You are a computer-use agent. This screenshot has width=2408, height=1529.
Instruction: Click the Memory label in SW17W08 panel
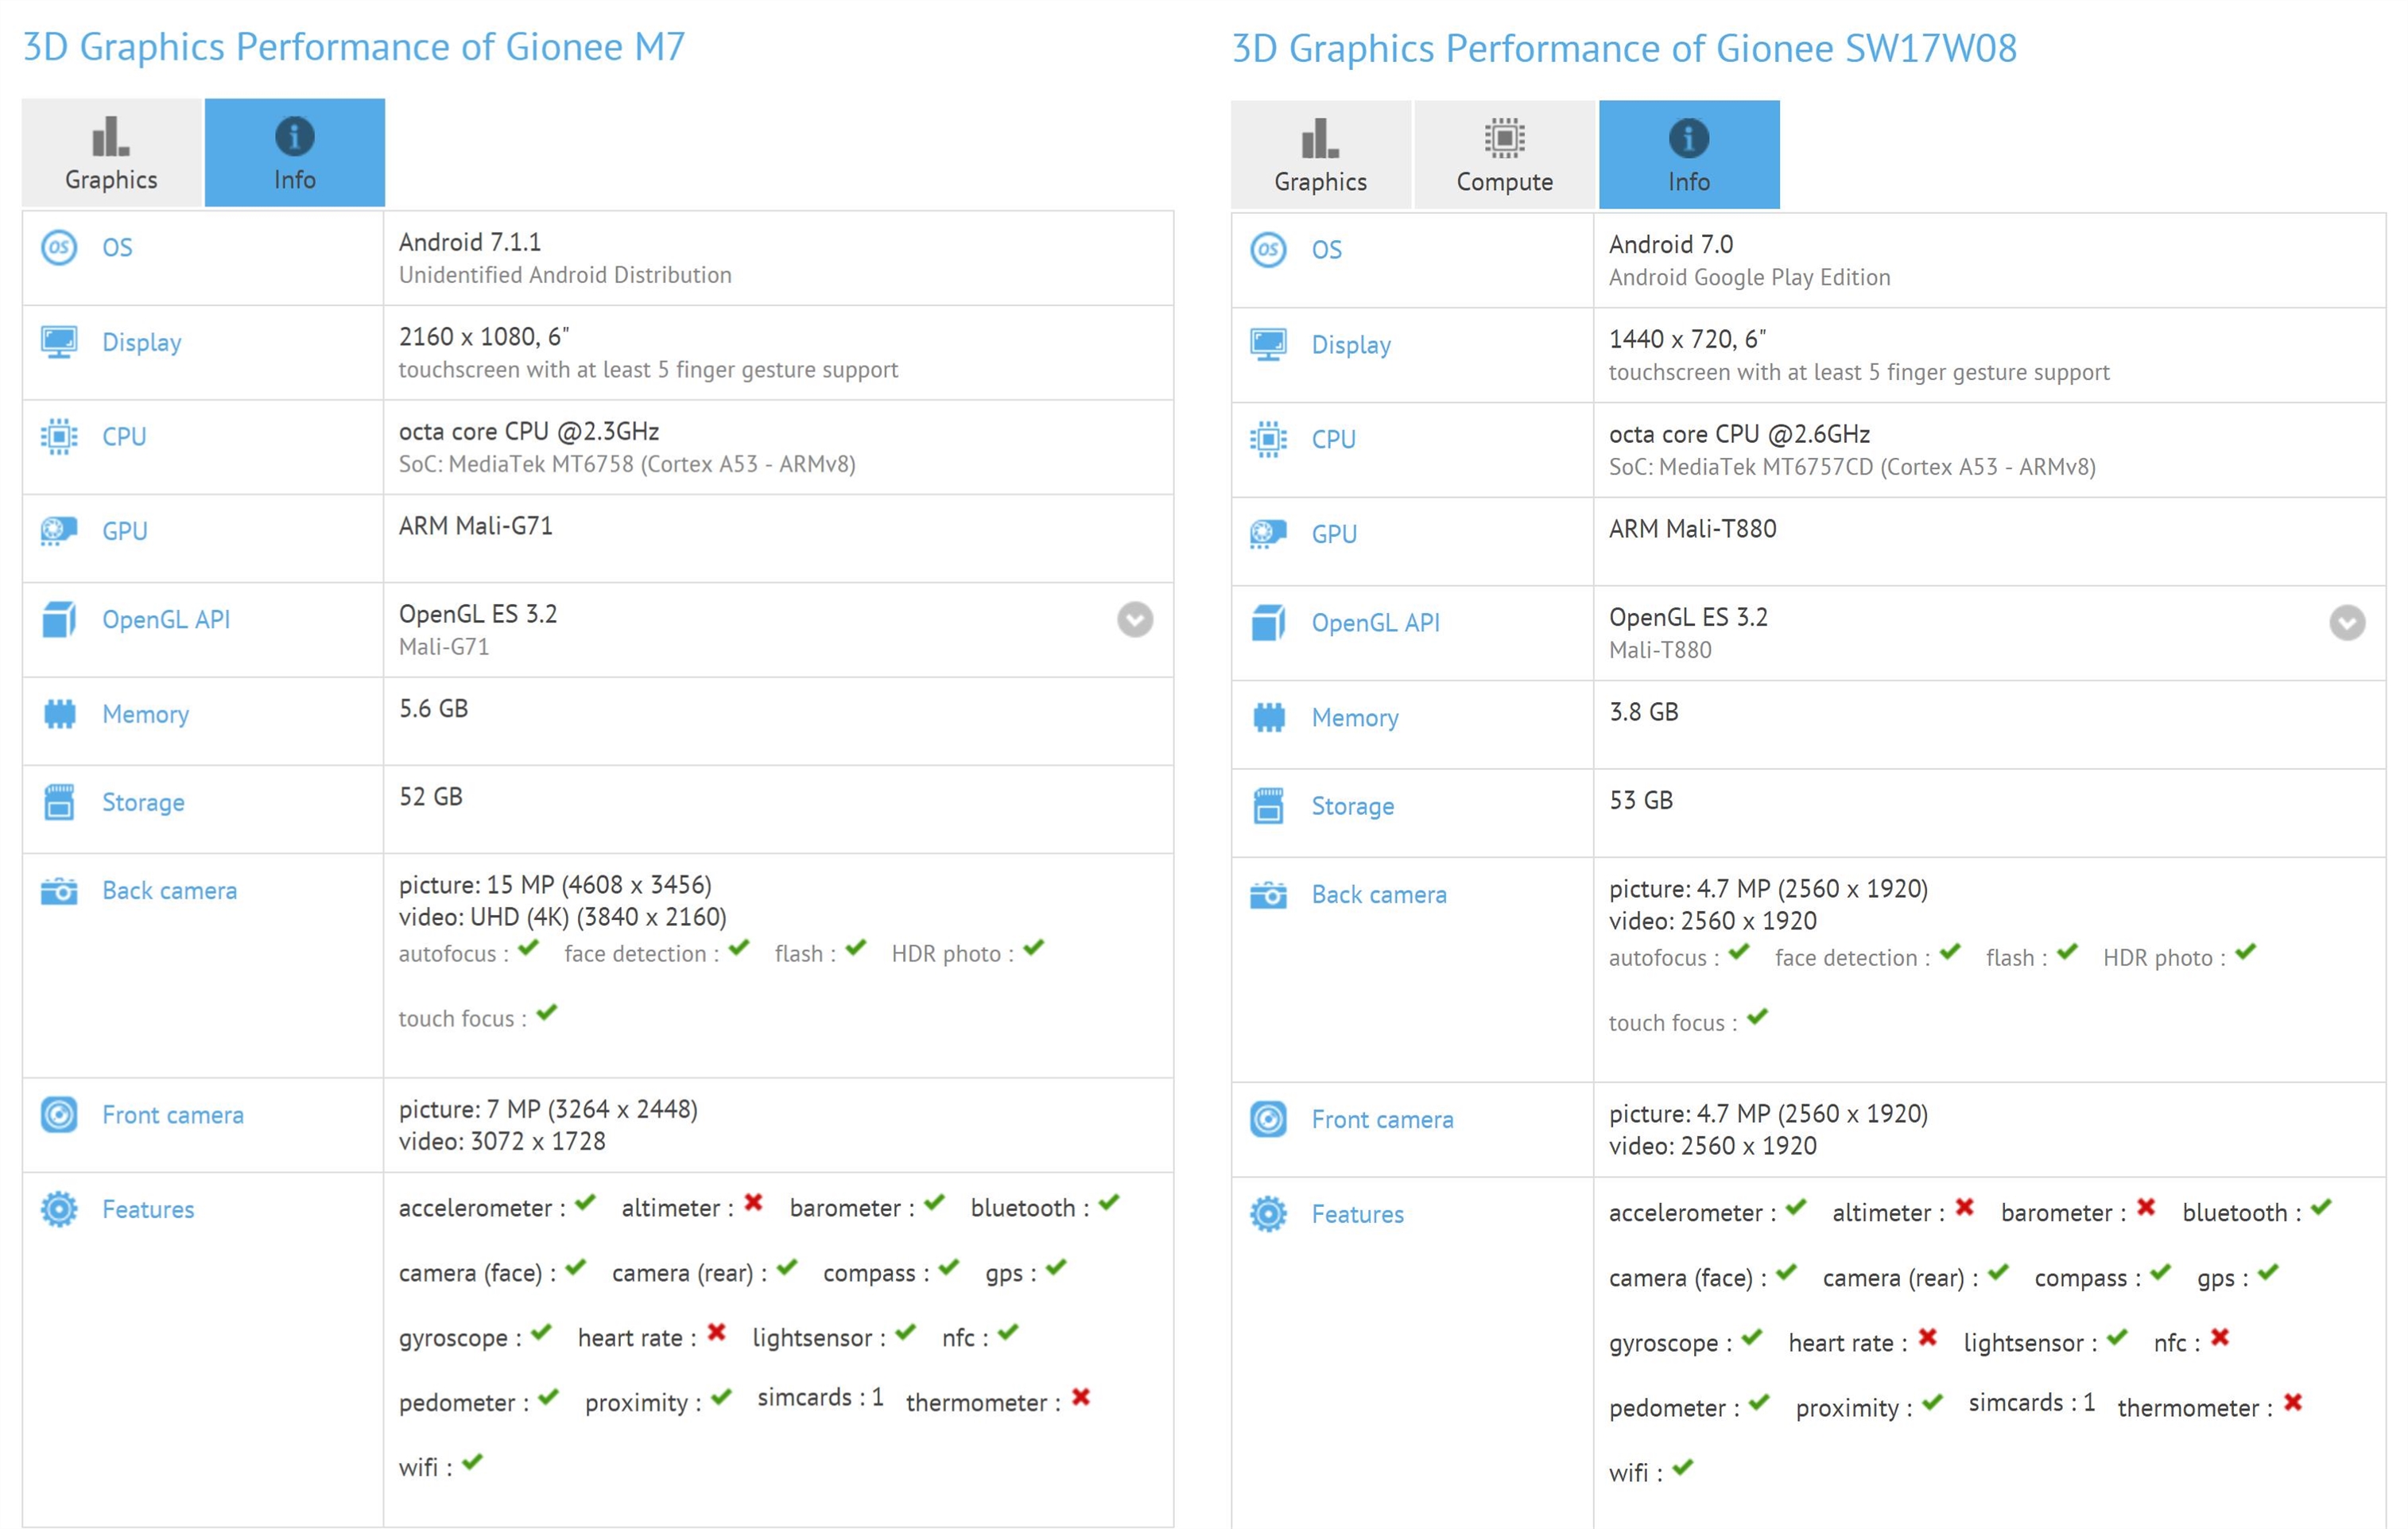[1355, 718]
